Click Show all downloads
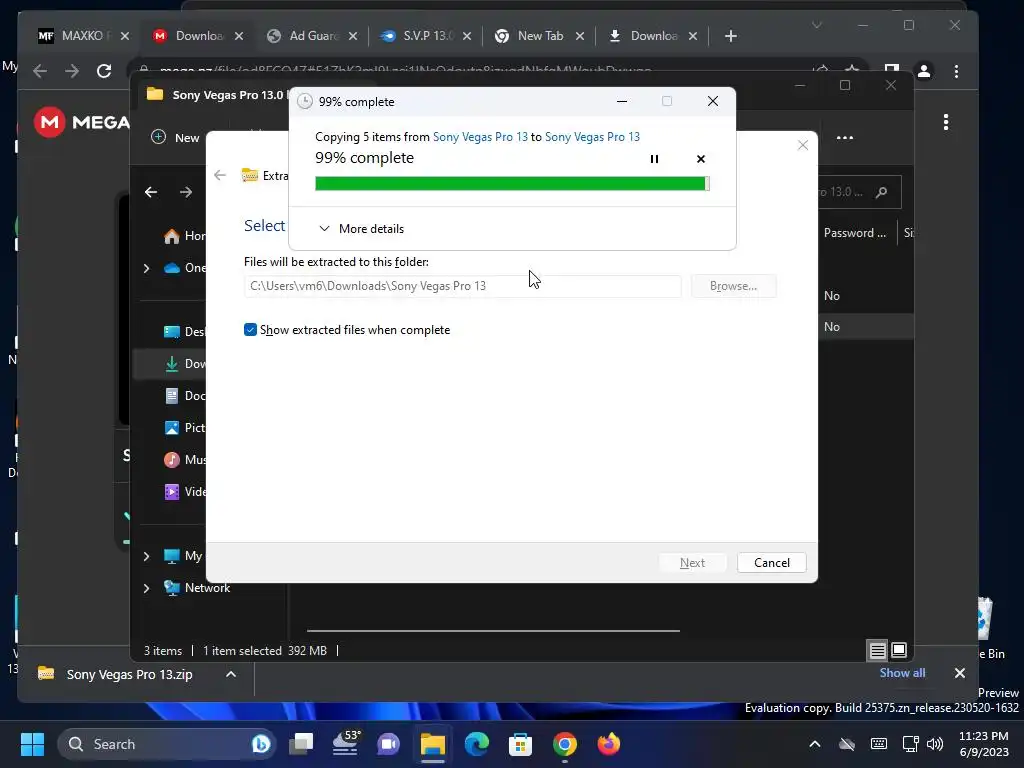This screenshot has height=768, width=1024. [x=902, y=673]
